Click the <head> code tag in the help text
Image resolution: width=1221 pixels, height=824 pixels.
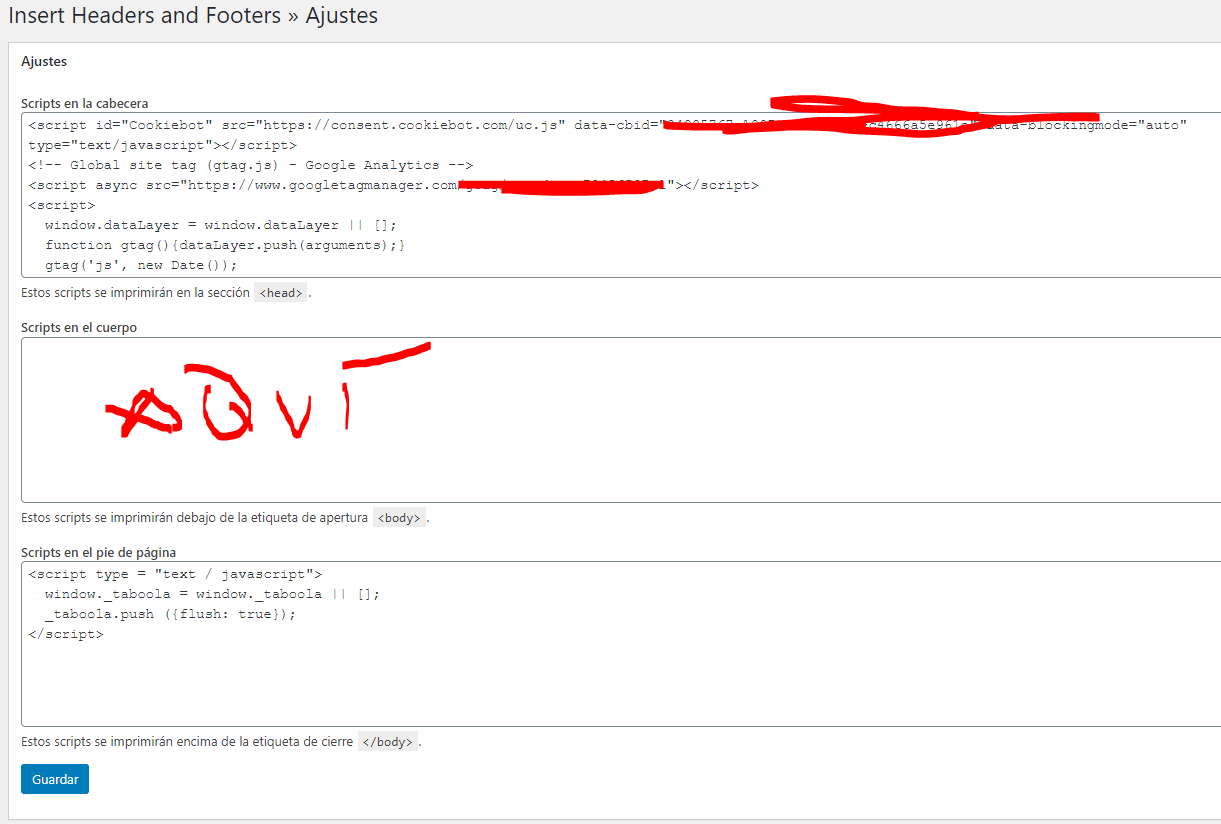(281, 294)
